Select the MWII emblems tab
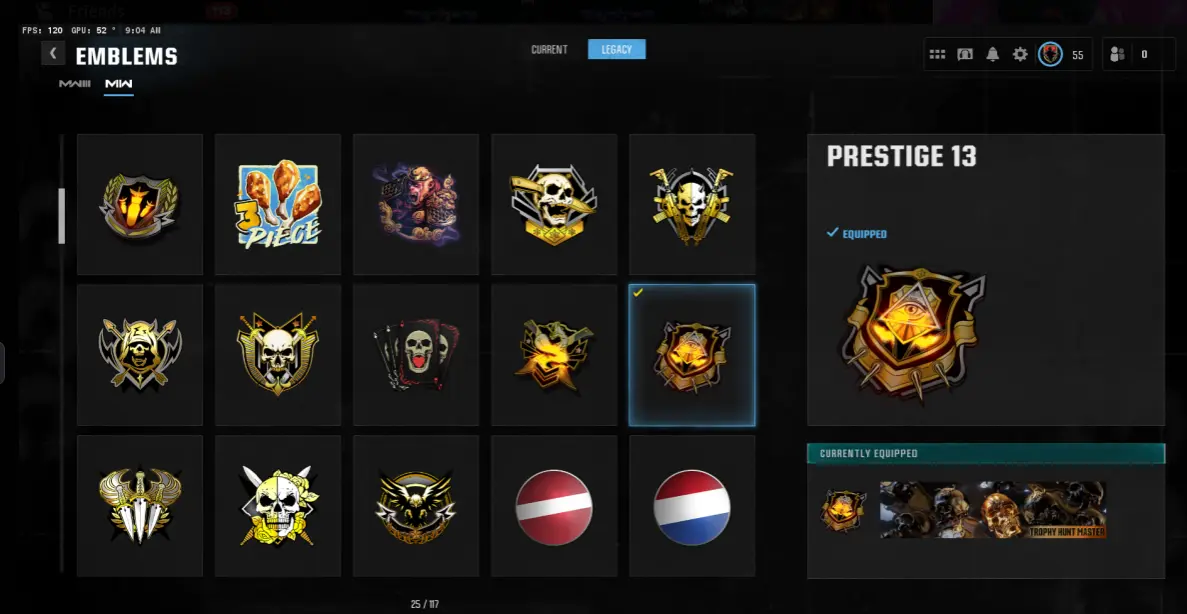1187x614 pixels. click(119, 83)
